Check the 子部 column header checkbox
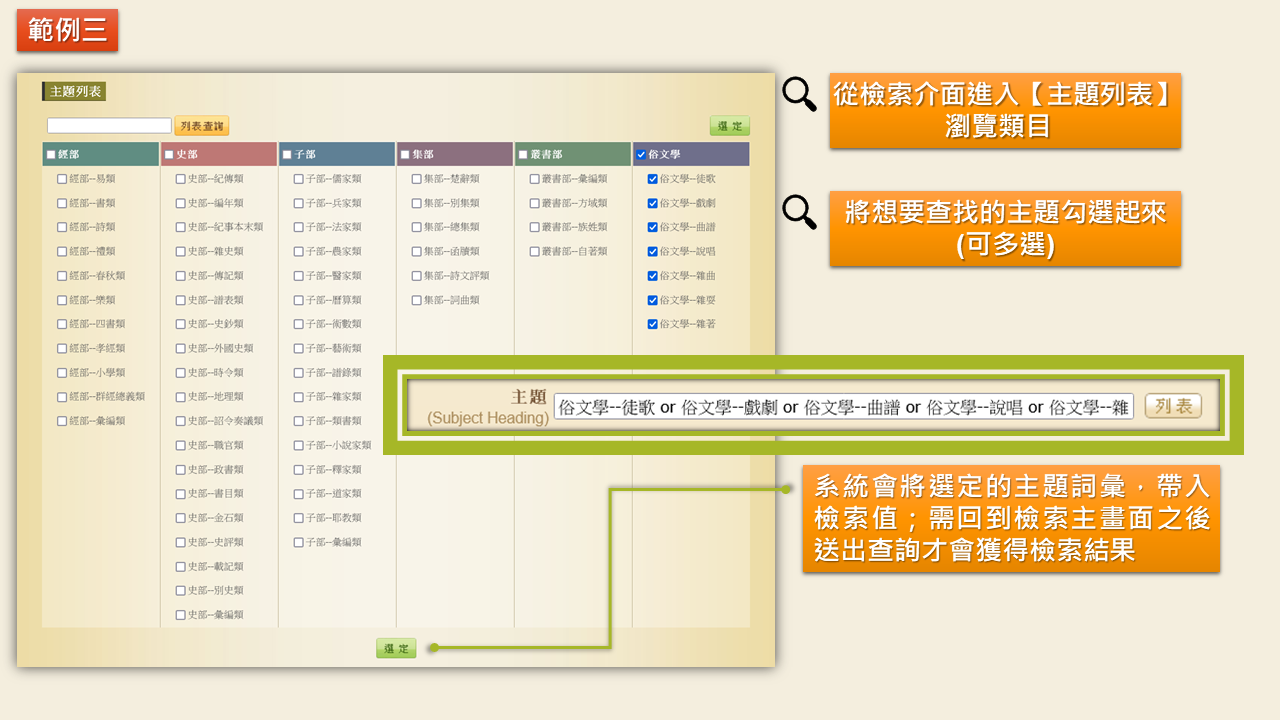 coord(287,155)
